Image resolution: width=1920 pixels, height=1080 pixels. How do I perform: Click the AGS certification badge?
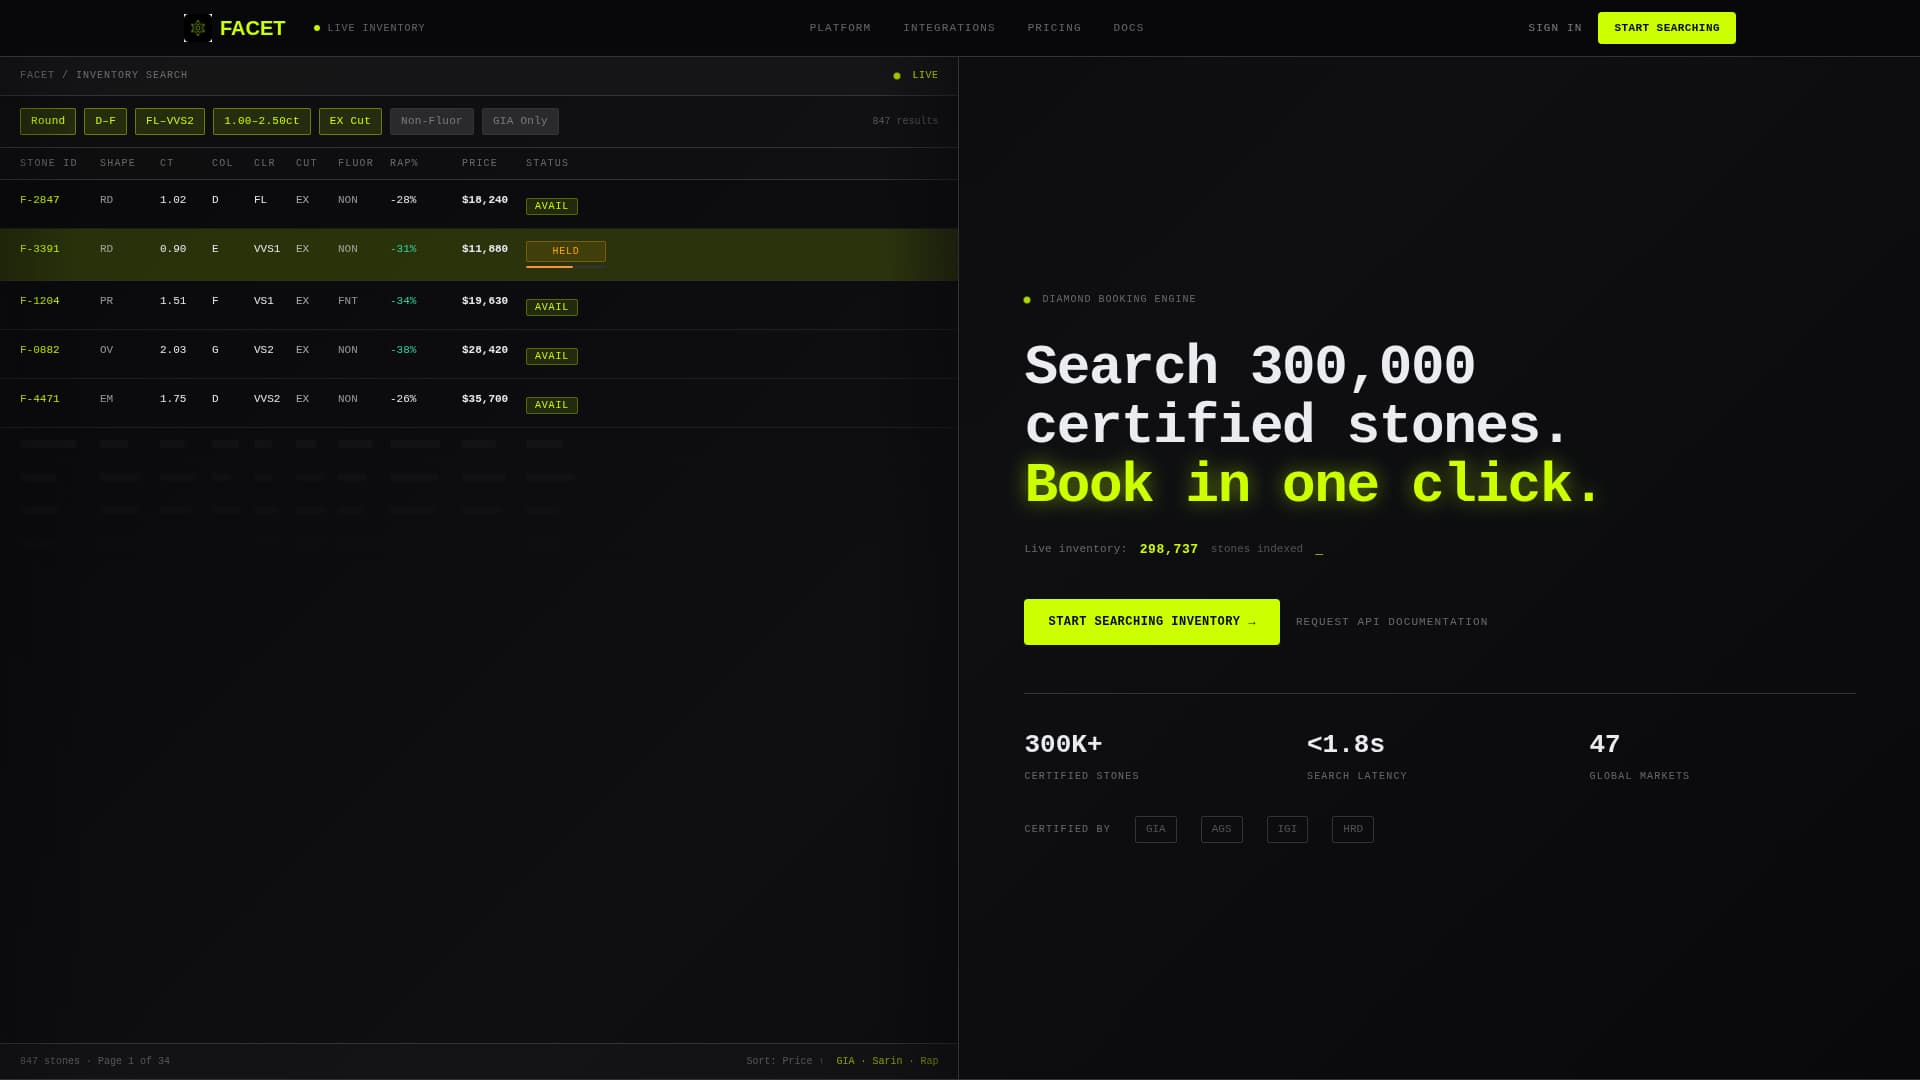1222,829
